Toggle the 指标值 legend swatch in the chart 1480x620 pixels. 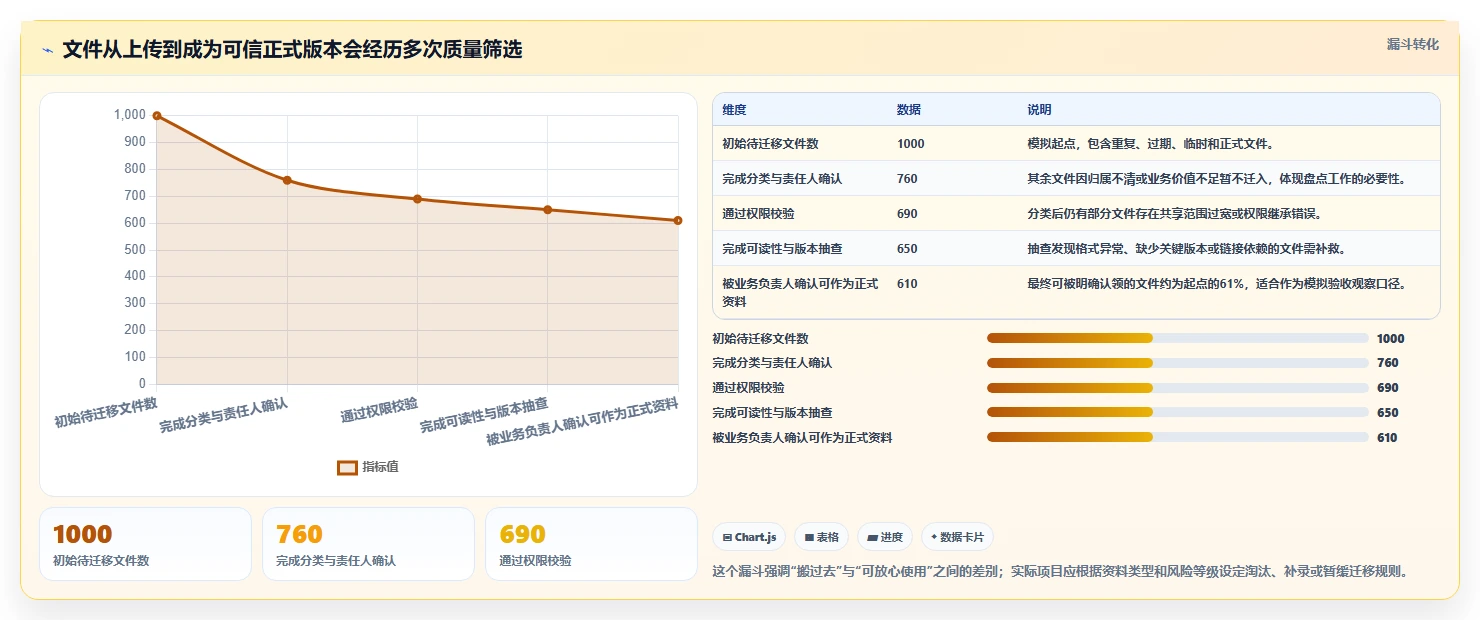347,467
